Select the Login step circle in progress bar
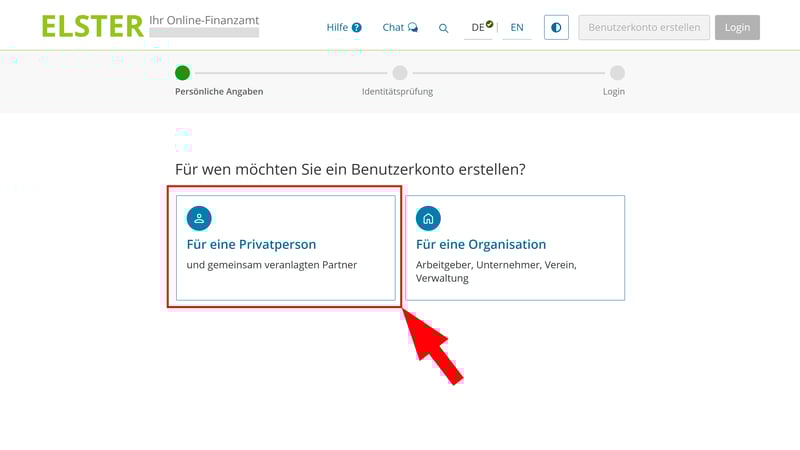The image size is (800, 450). click(x=617, y=73)
